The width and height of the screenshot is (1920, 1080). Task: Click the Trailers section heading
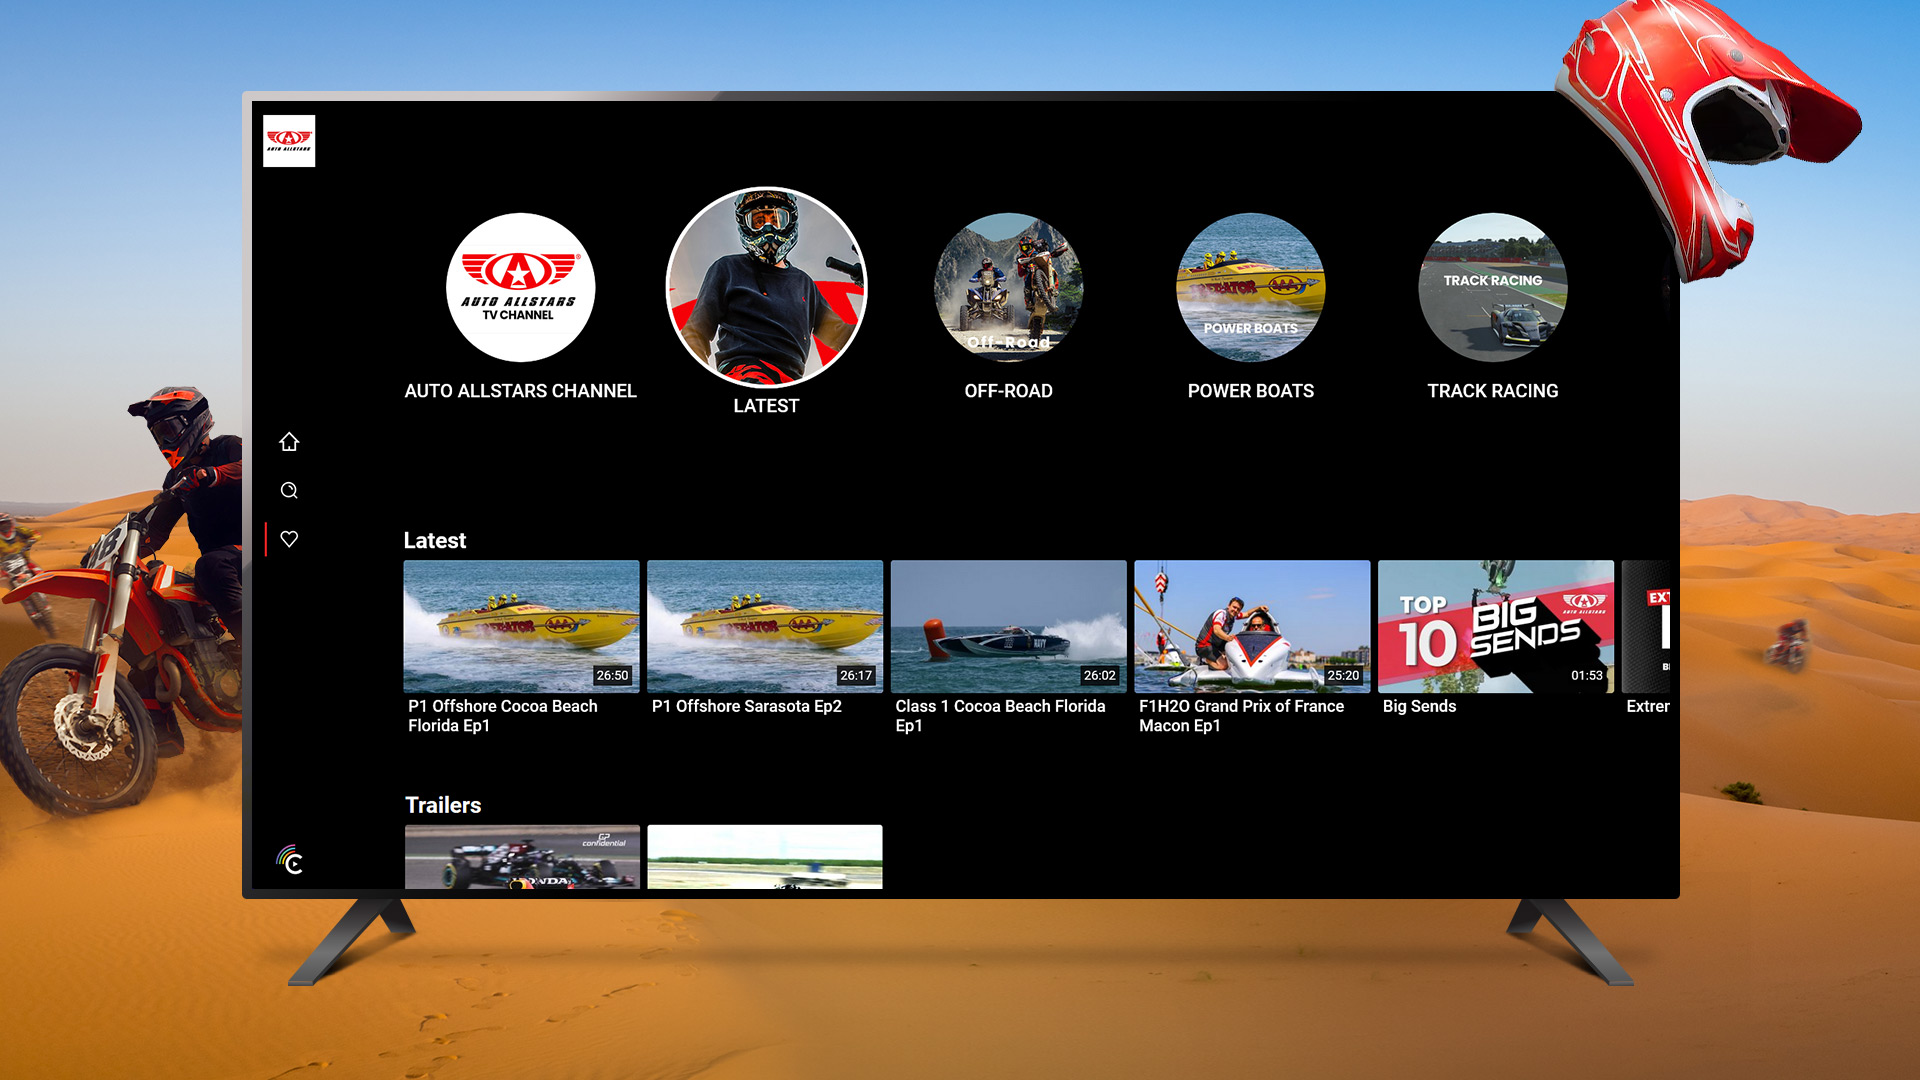(x=443, y=805)
